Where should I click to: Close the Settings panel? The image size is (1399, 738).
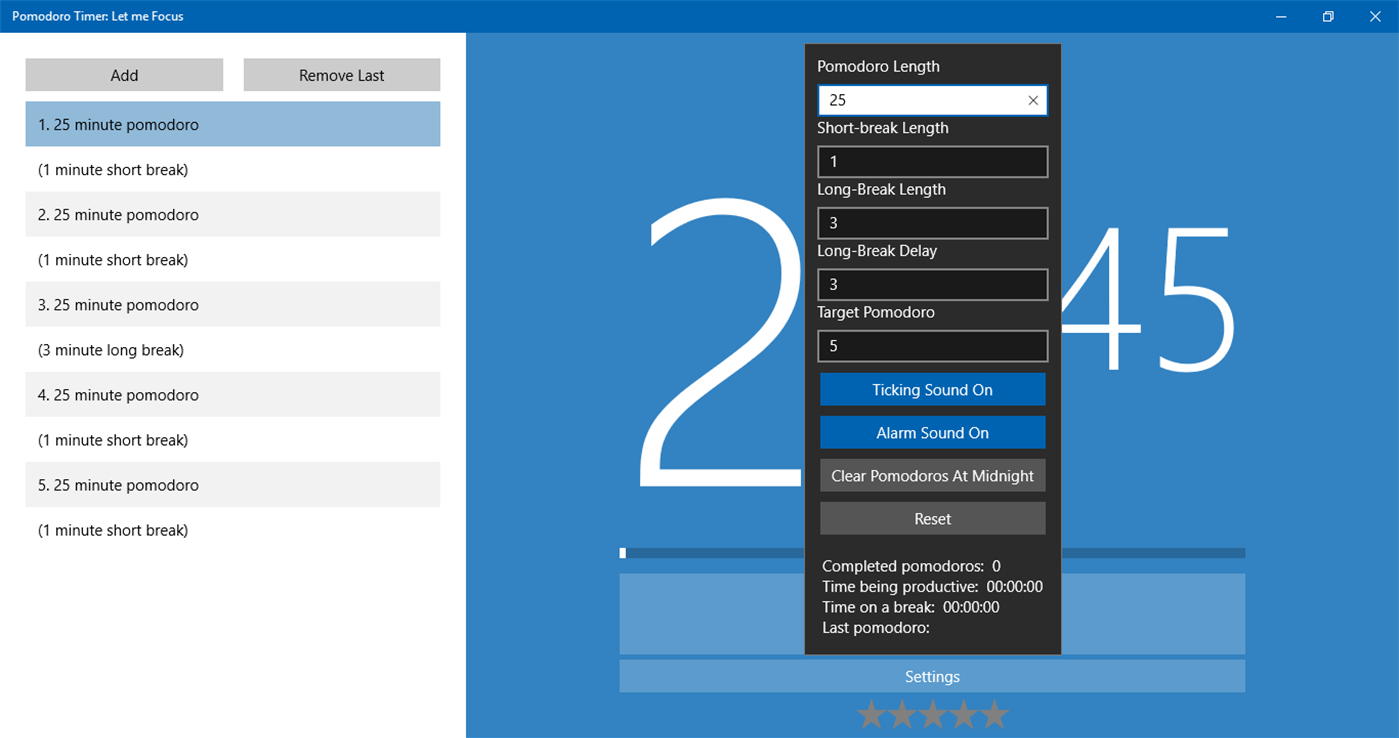click(x=932, y=676)
